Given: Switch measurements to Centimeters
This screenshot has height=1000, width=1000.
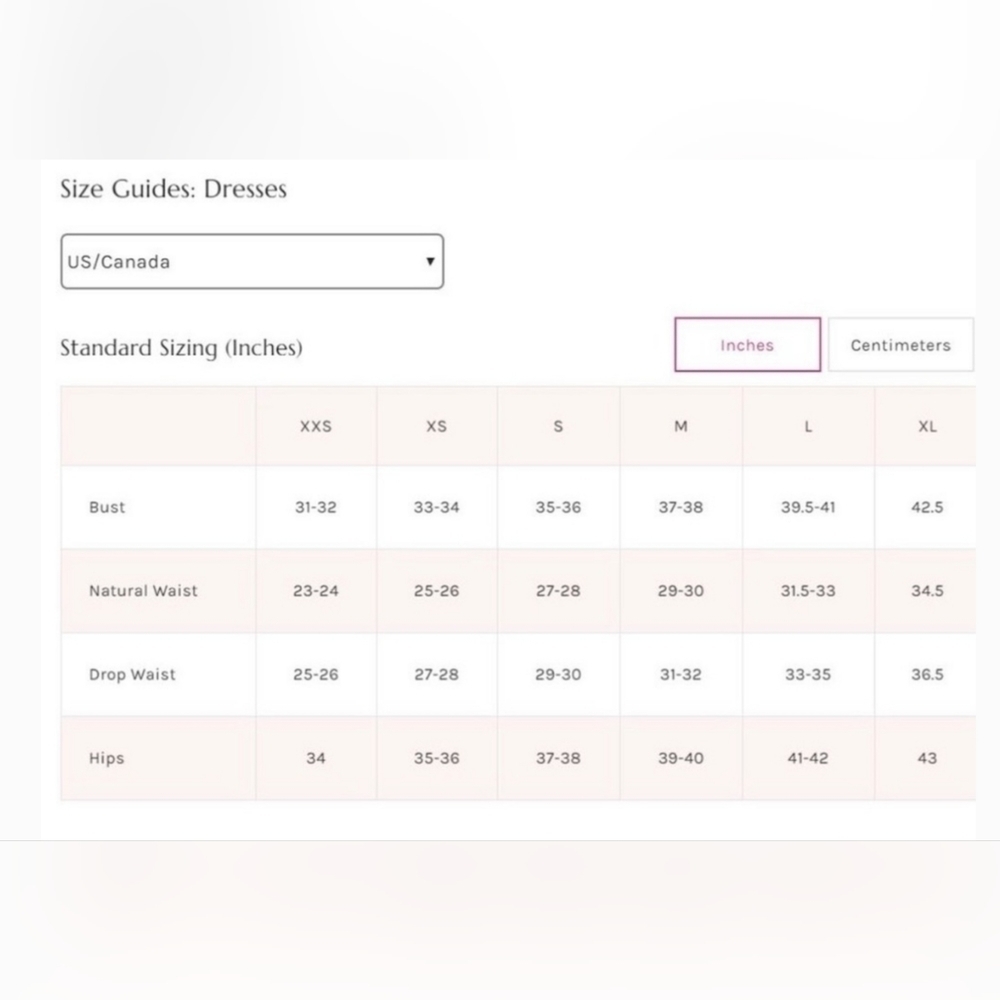Looking at the screenshot, I should click(x=900, y=345).
